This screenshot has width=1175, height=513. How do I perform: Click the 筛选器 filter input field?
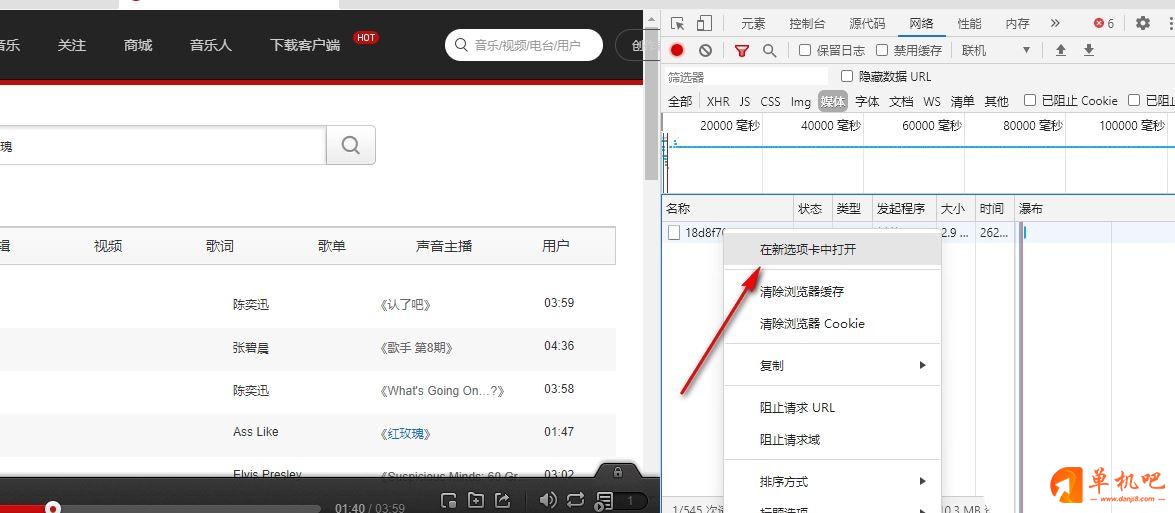pyautogui.click(x=747, y=76)
